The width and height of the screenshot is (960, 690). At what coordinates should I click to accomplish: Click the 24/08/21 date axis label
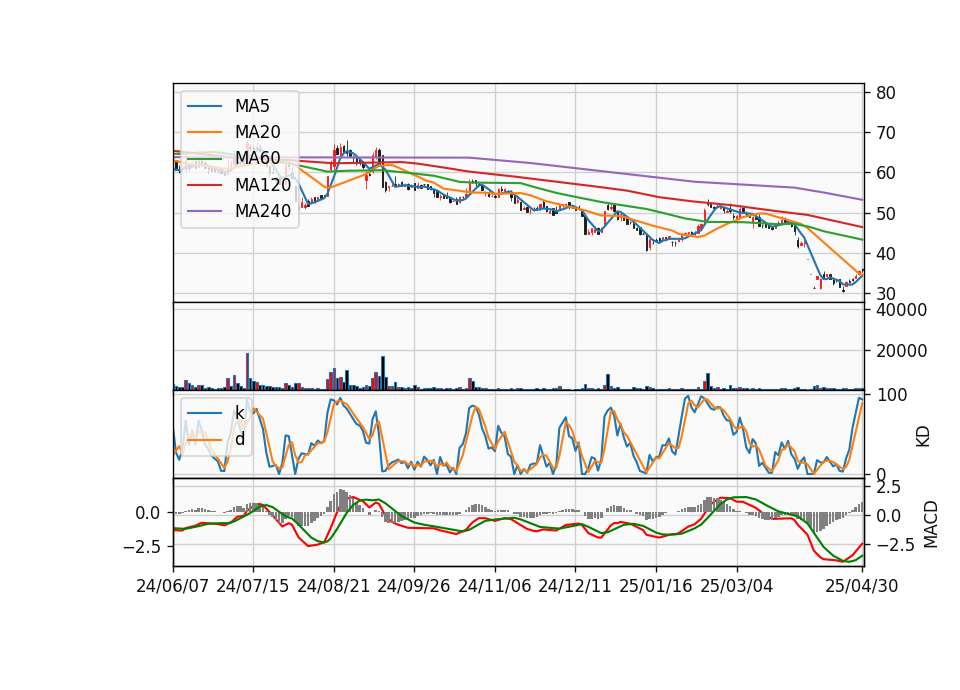coord(334,586)
